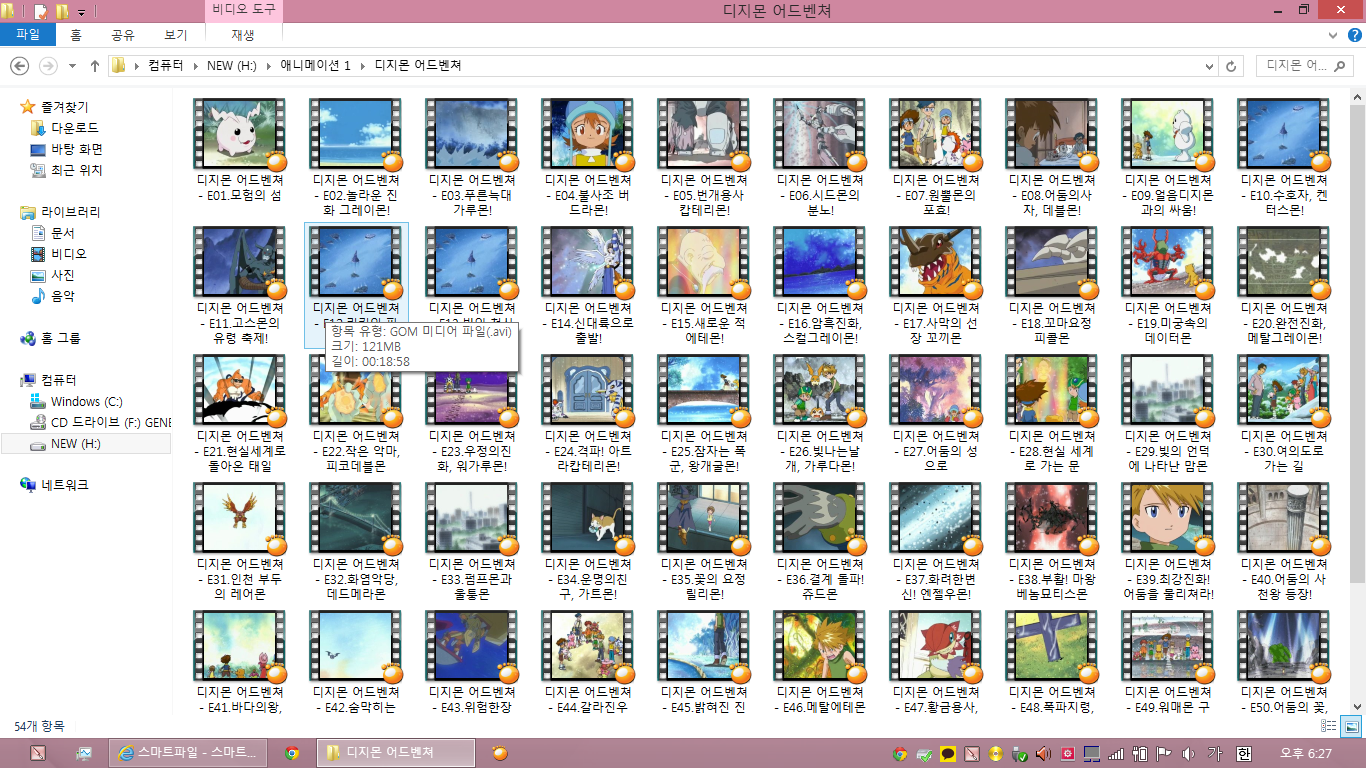Screen dimensions: 1366x768
Task: Click NEW (H:) in the address breadcrumb
Action: tap(233, 66)
